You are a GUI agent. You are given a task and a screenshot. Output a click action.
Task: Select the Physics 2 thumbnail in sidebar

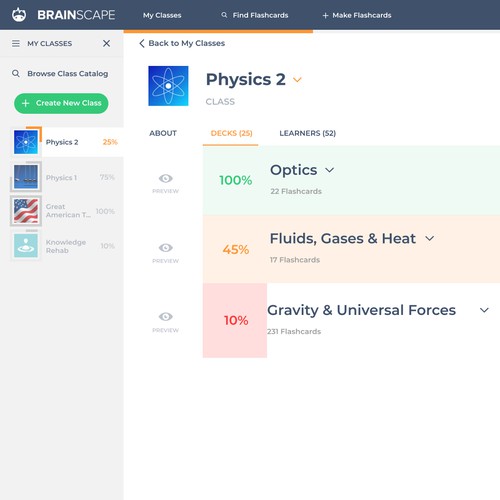26,142
